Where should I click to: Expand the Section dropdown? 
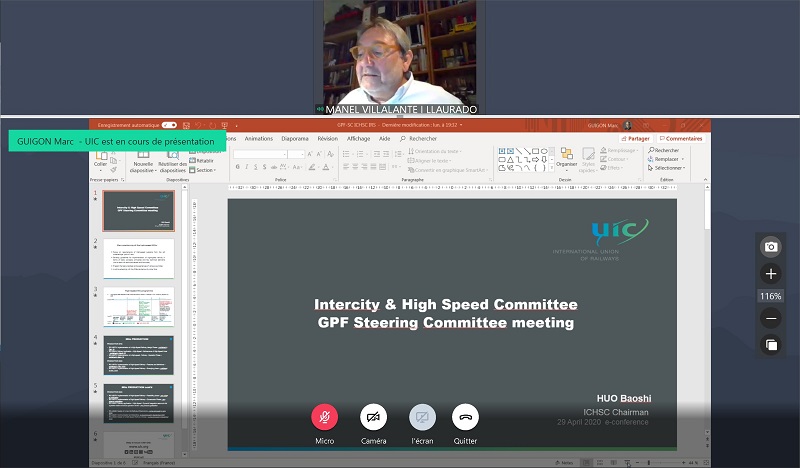click(x=203, y=170)
